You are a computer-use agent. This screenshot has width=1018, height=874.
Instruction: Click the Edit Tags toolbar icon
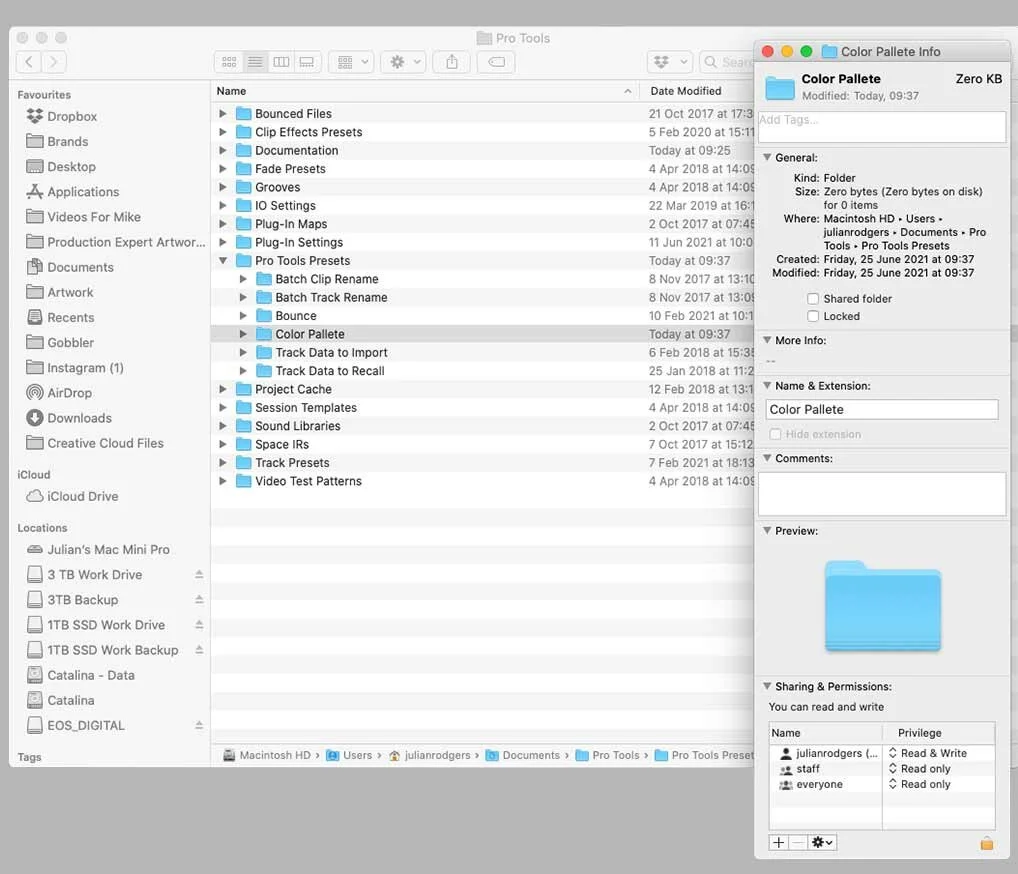tap(497, 62)
